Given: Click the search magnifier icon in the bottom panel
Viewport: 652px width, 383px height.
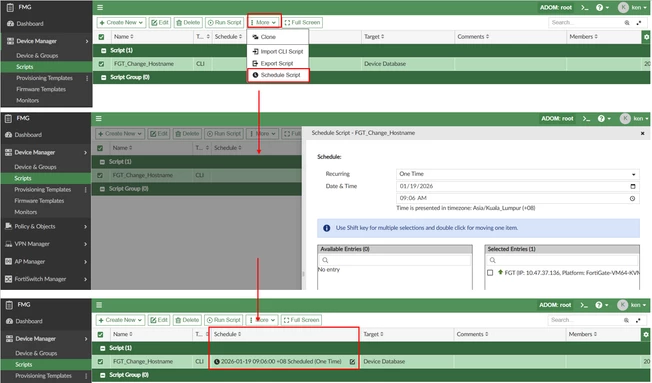Looking at the screenshot, I should click(x=626, y=320).
